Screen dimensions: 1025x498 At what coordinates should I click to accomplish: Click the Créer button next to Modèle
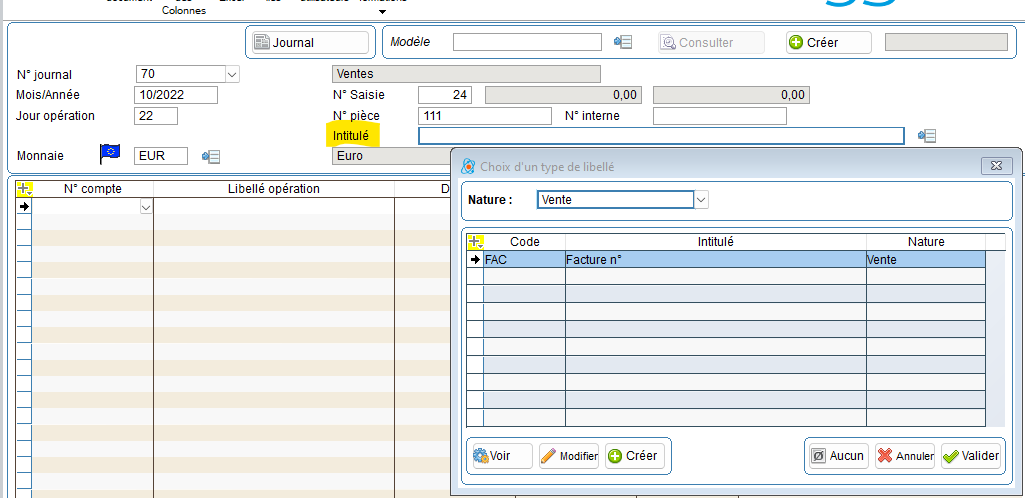coord(827,42)
